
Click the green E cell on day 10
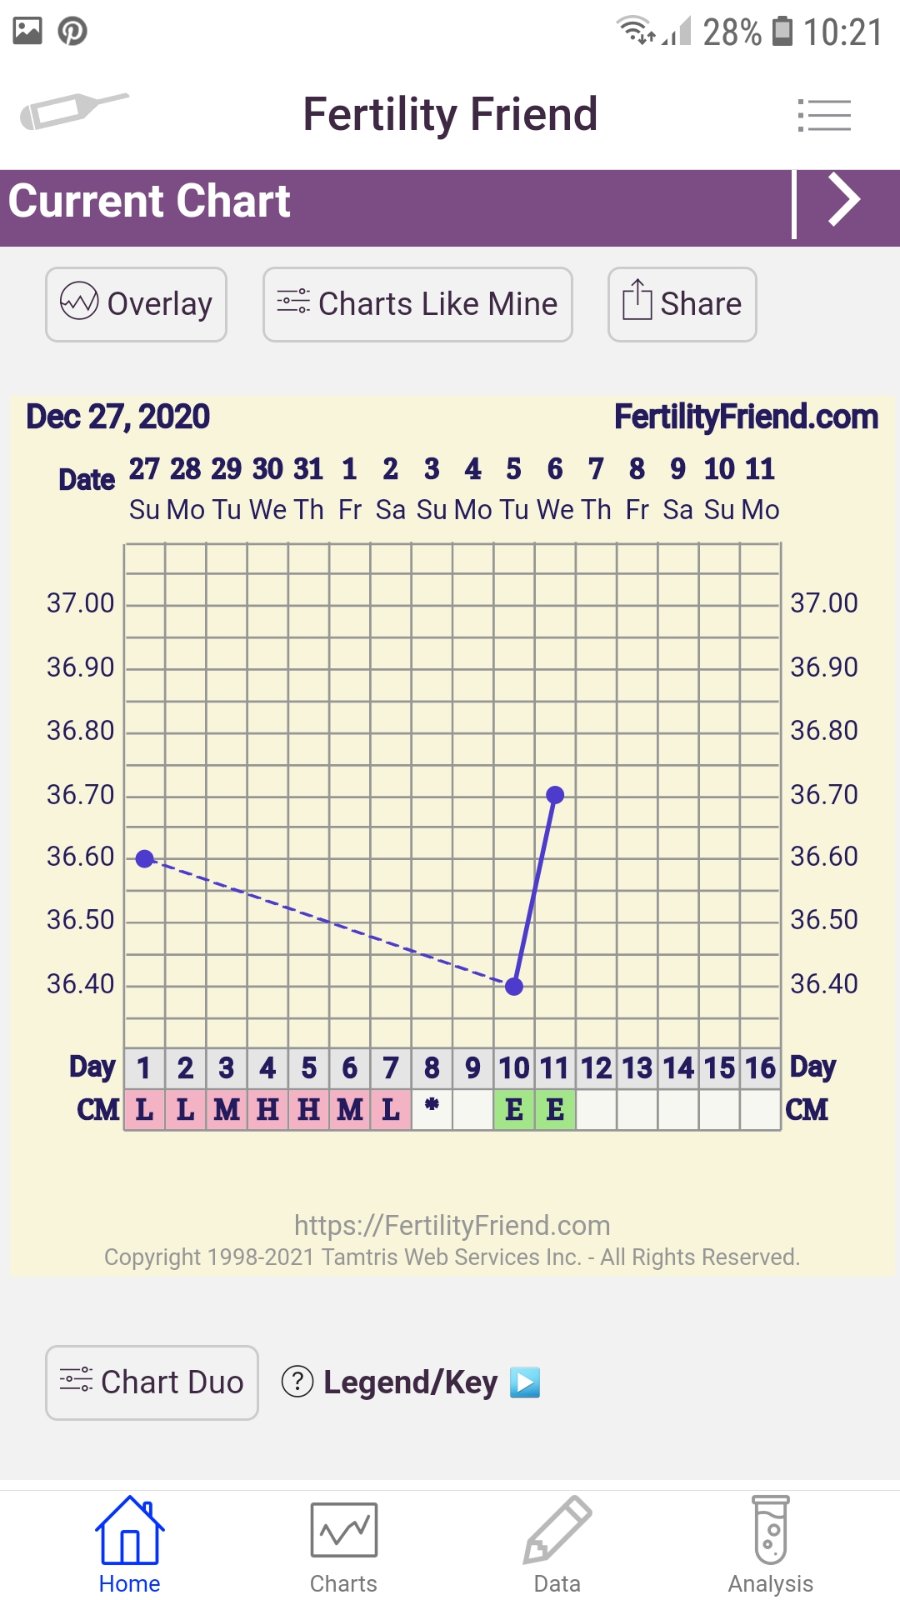click(x=514, y=1110)
